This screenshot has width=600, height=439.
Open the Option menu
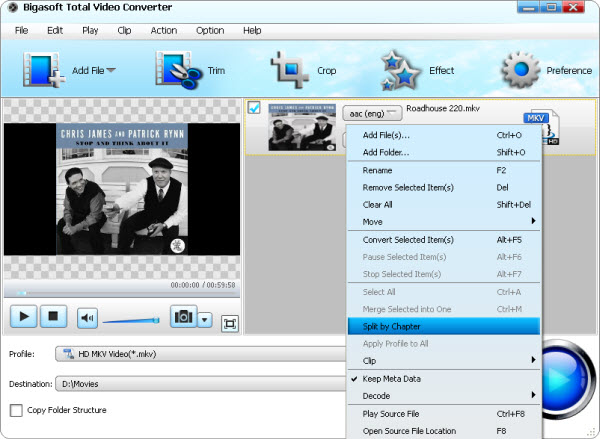(x=210, y=30)
